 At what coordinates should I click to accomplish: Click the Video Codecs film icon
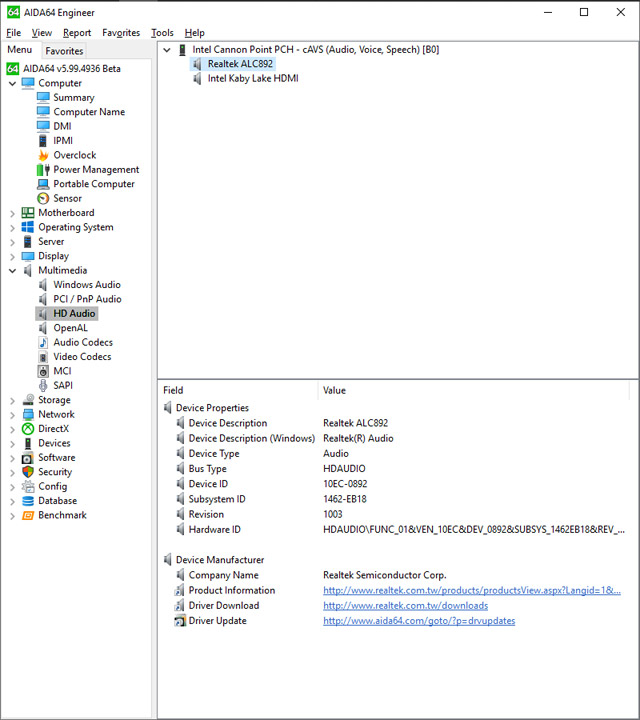43,357
